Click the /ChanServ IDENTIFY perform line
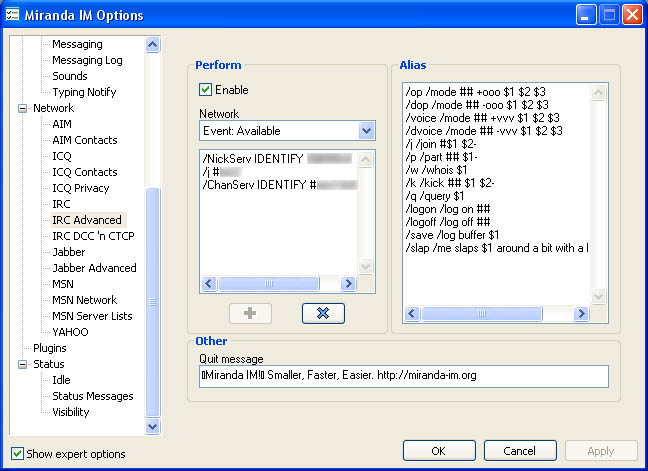Viewport: 648px width, 471px height. pyautogui.click(x=279, y=185)
